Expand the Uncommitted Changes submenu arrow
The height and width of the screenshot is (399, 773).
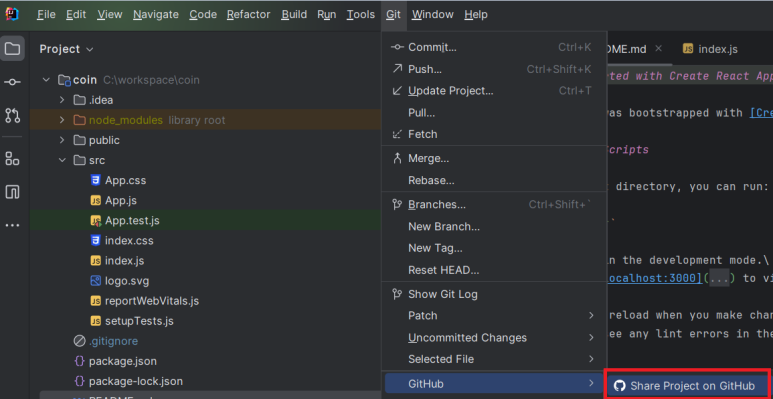click(591, 337)
